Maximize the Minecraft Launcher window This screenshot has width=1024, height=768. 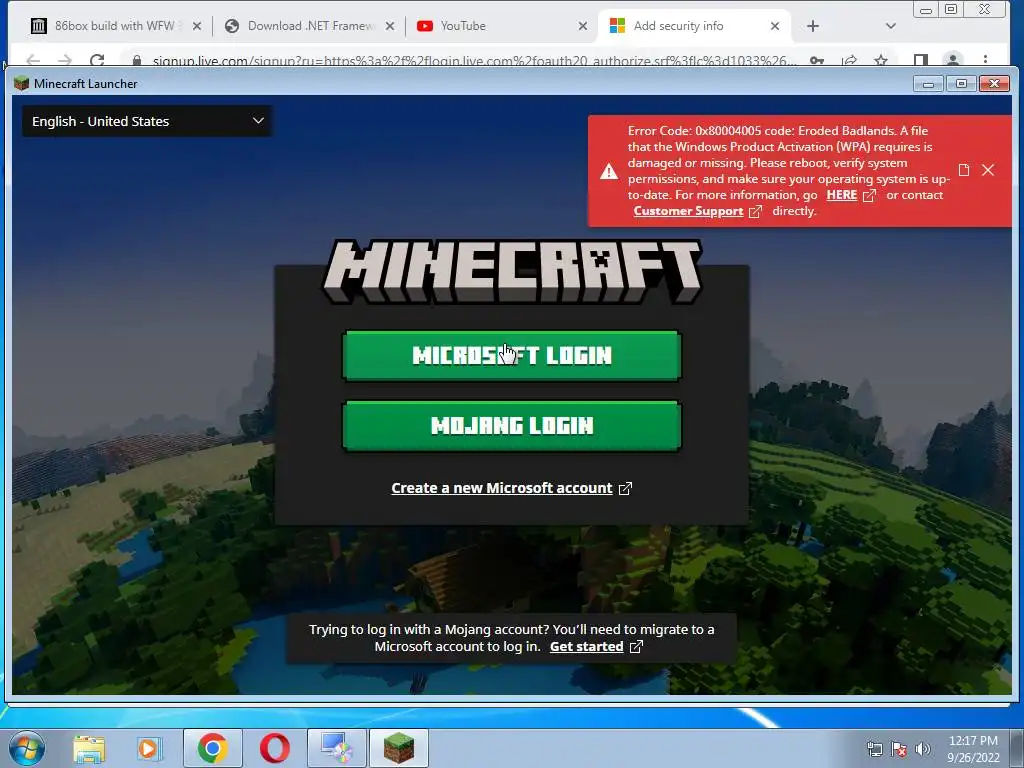click(961, 84)
